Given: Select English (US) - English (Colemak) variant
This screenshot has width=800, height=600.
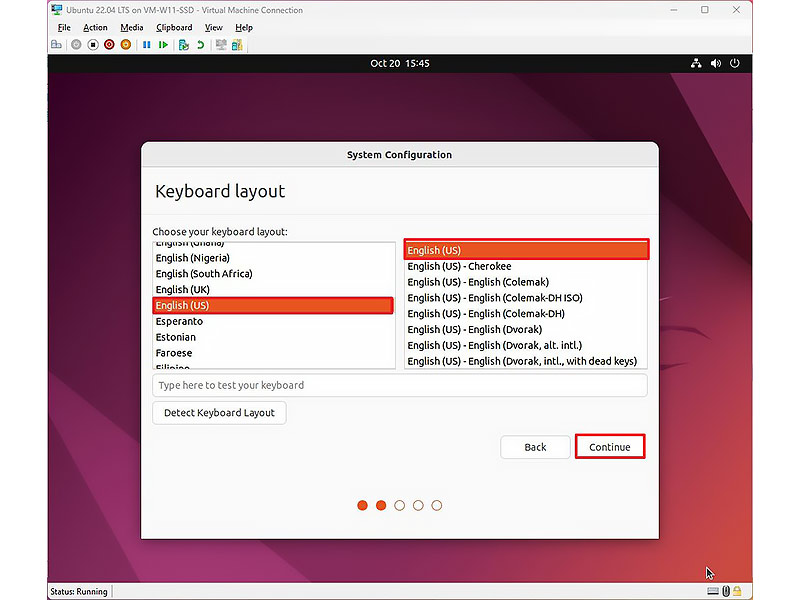Looking at the screenshot, I should coord(526,282).
